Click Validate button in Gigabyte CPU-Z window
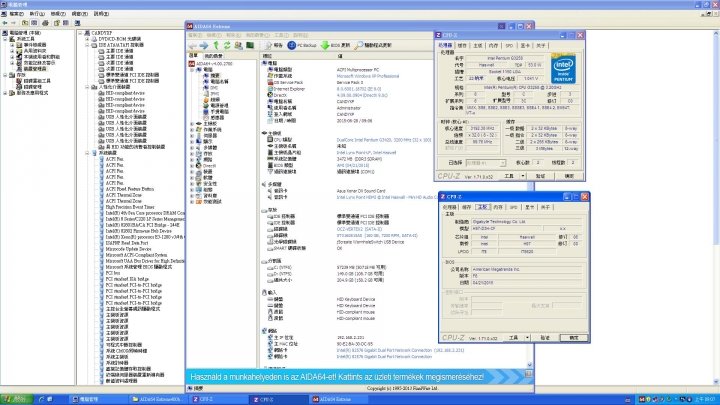 click(x=545, y=338)
